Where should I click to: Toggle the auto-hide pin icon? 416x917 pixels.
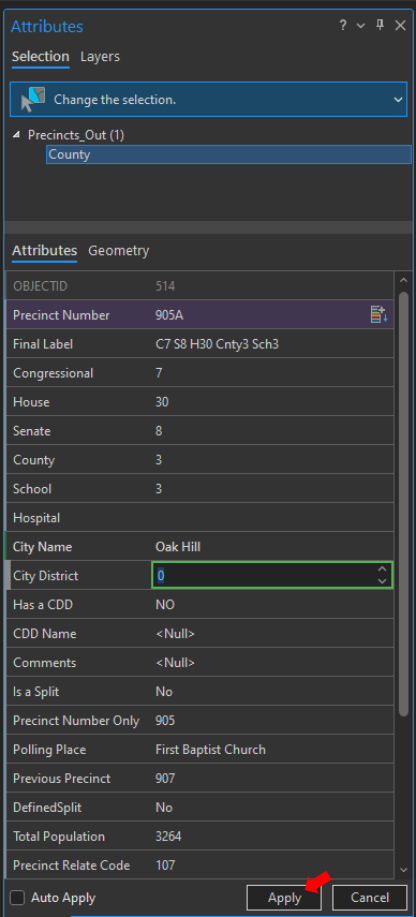click(380, 25)
